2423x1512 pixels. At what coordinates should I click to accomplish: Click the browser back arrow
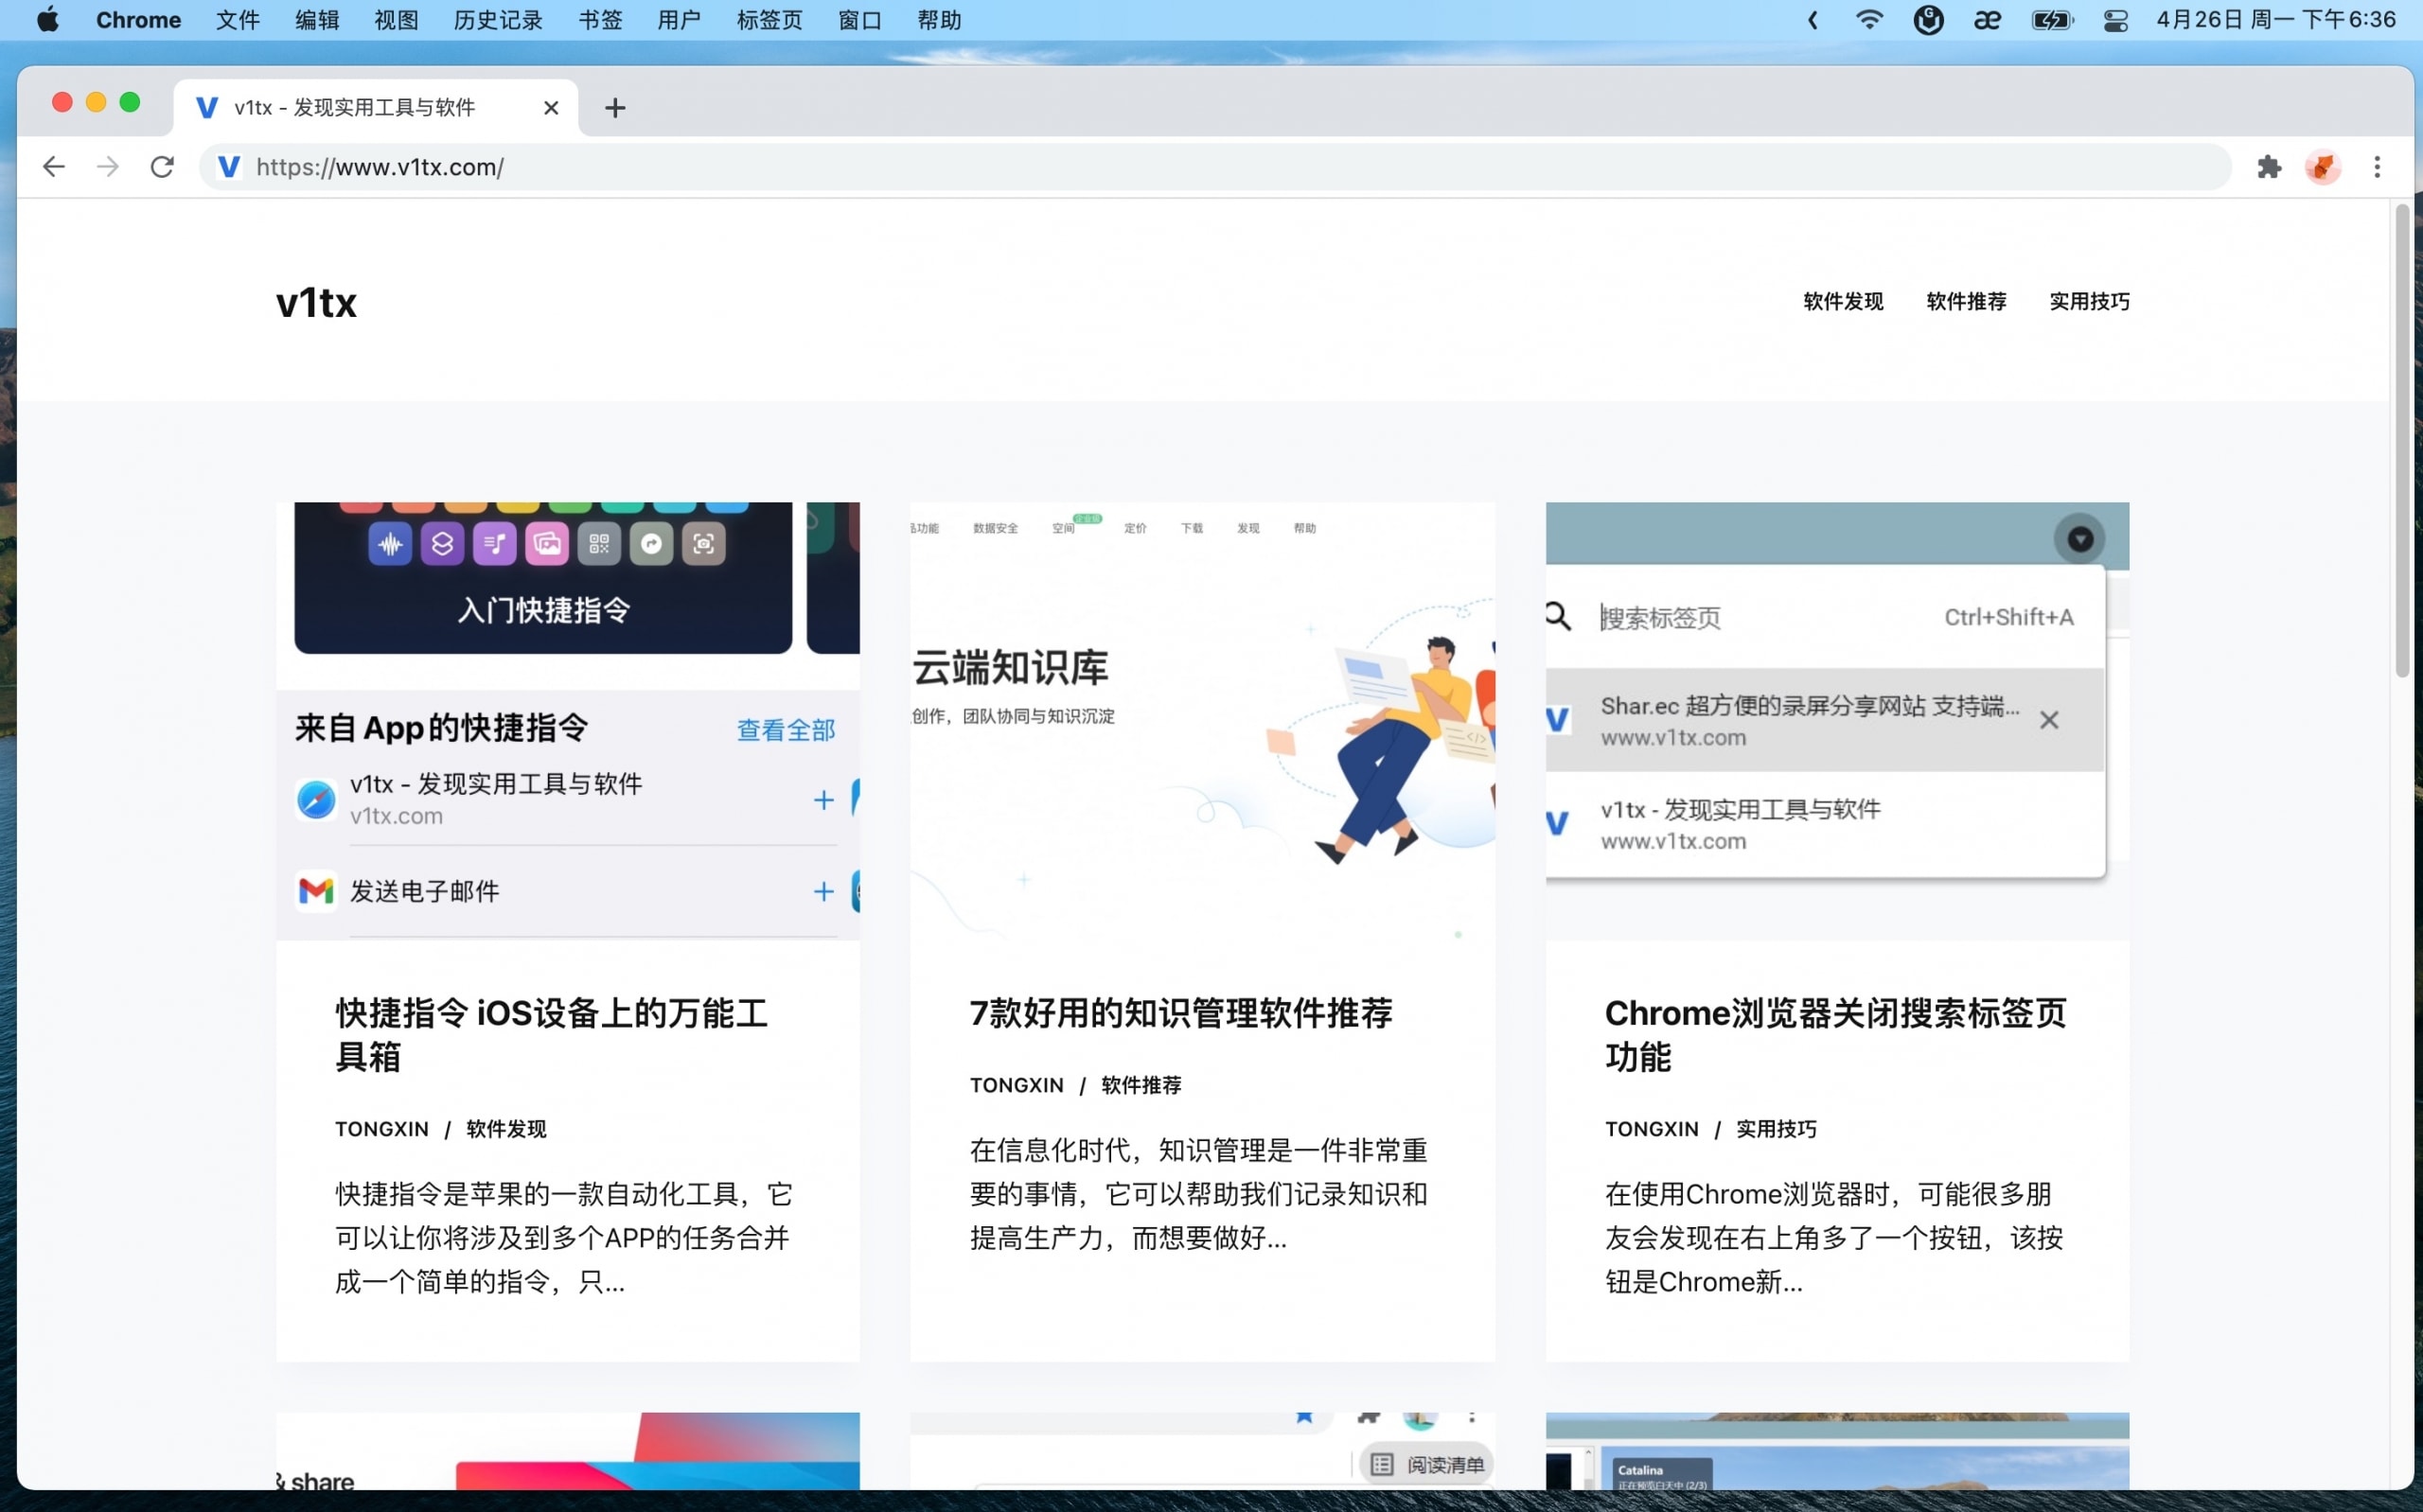(x=54, y=167)
